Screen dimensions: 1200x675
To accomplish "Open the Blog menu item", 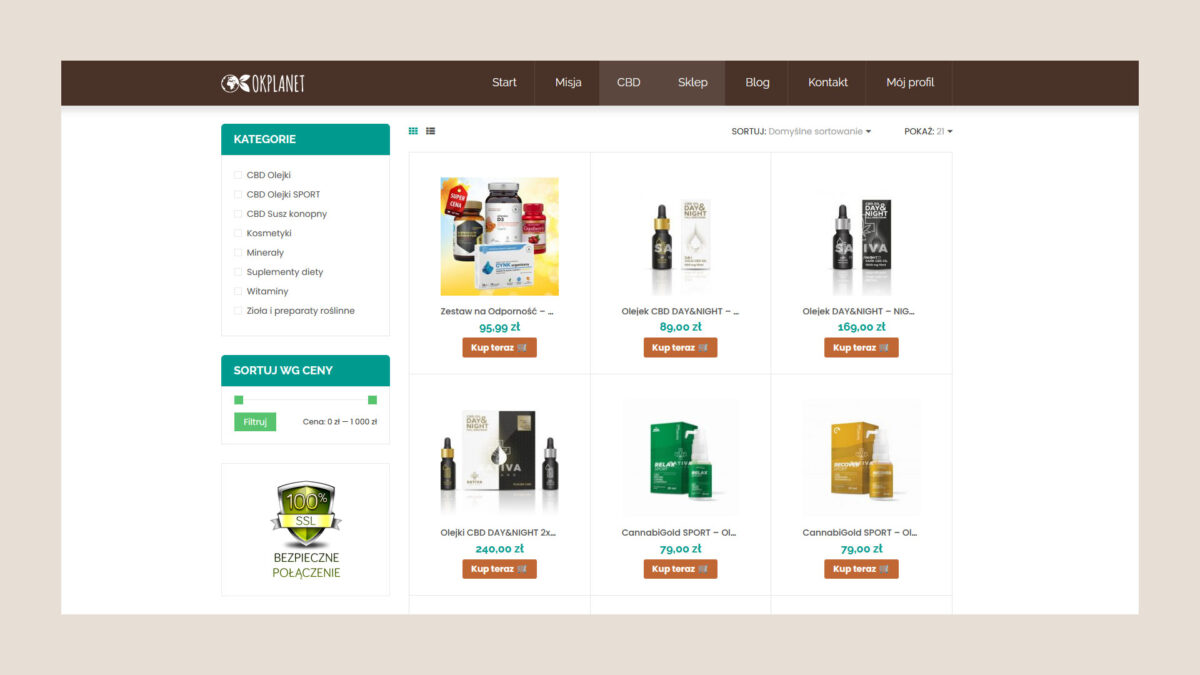I will point(757,83).
